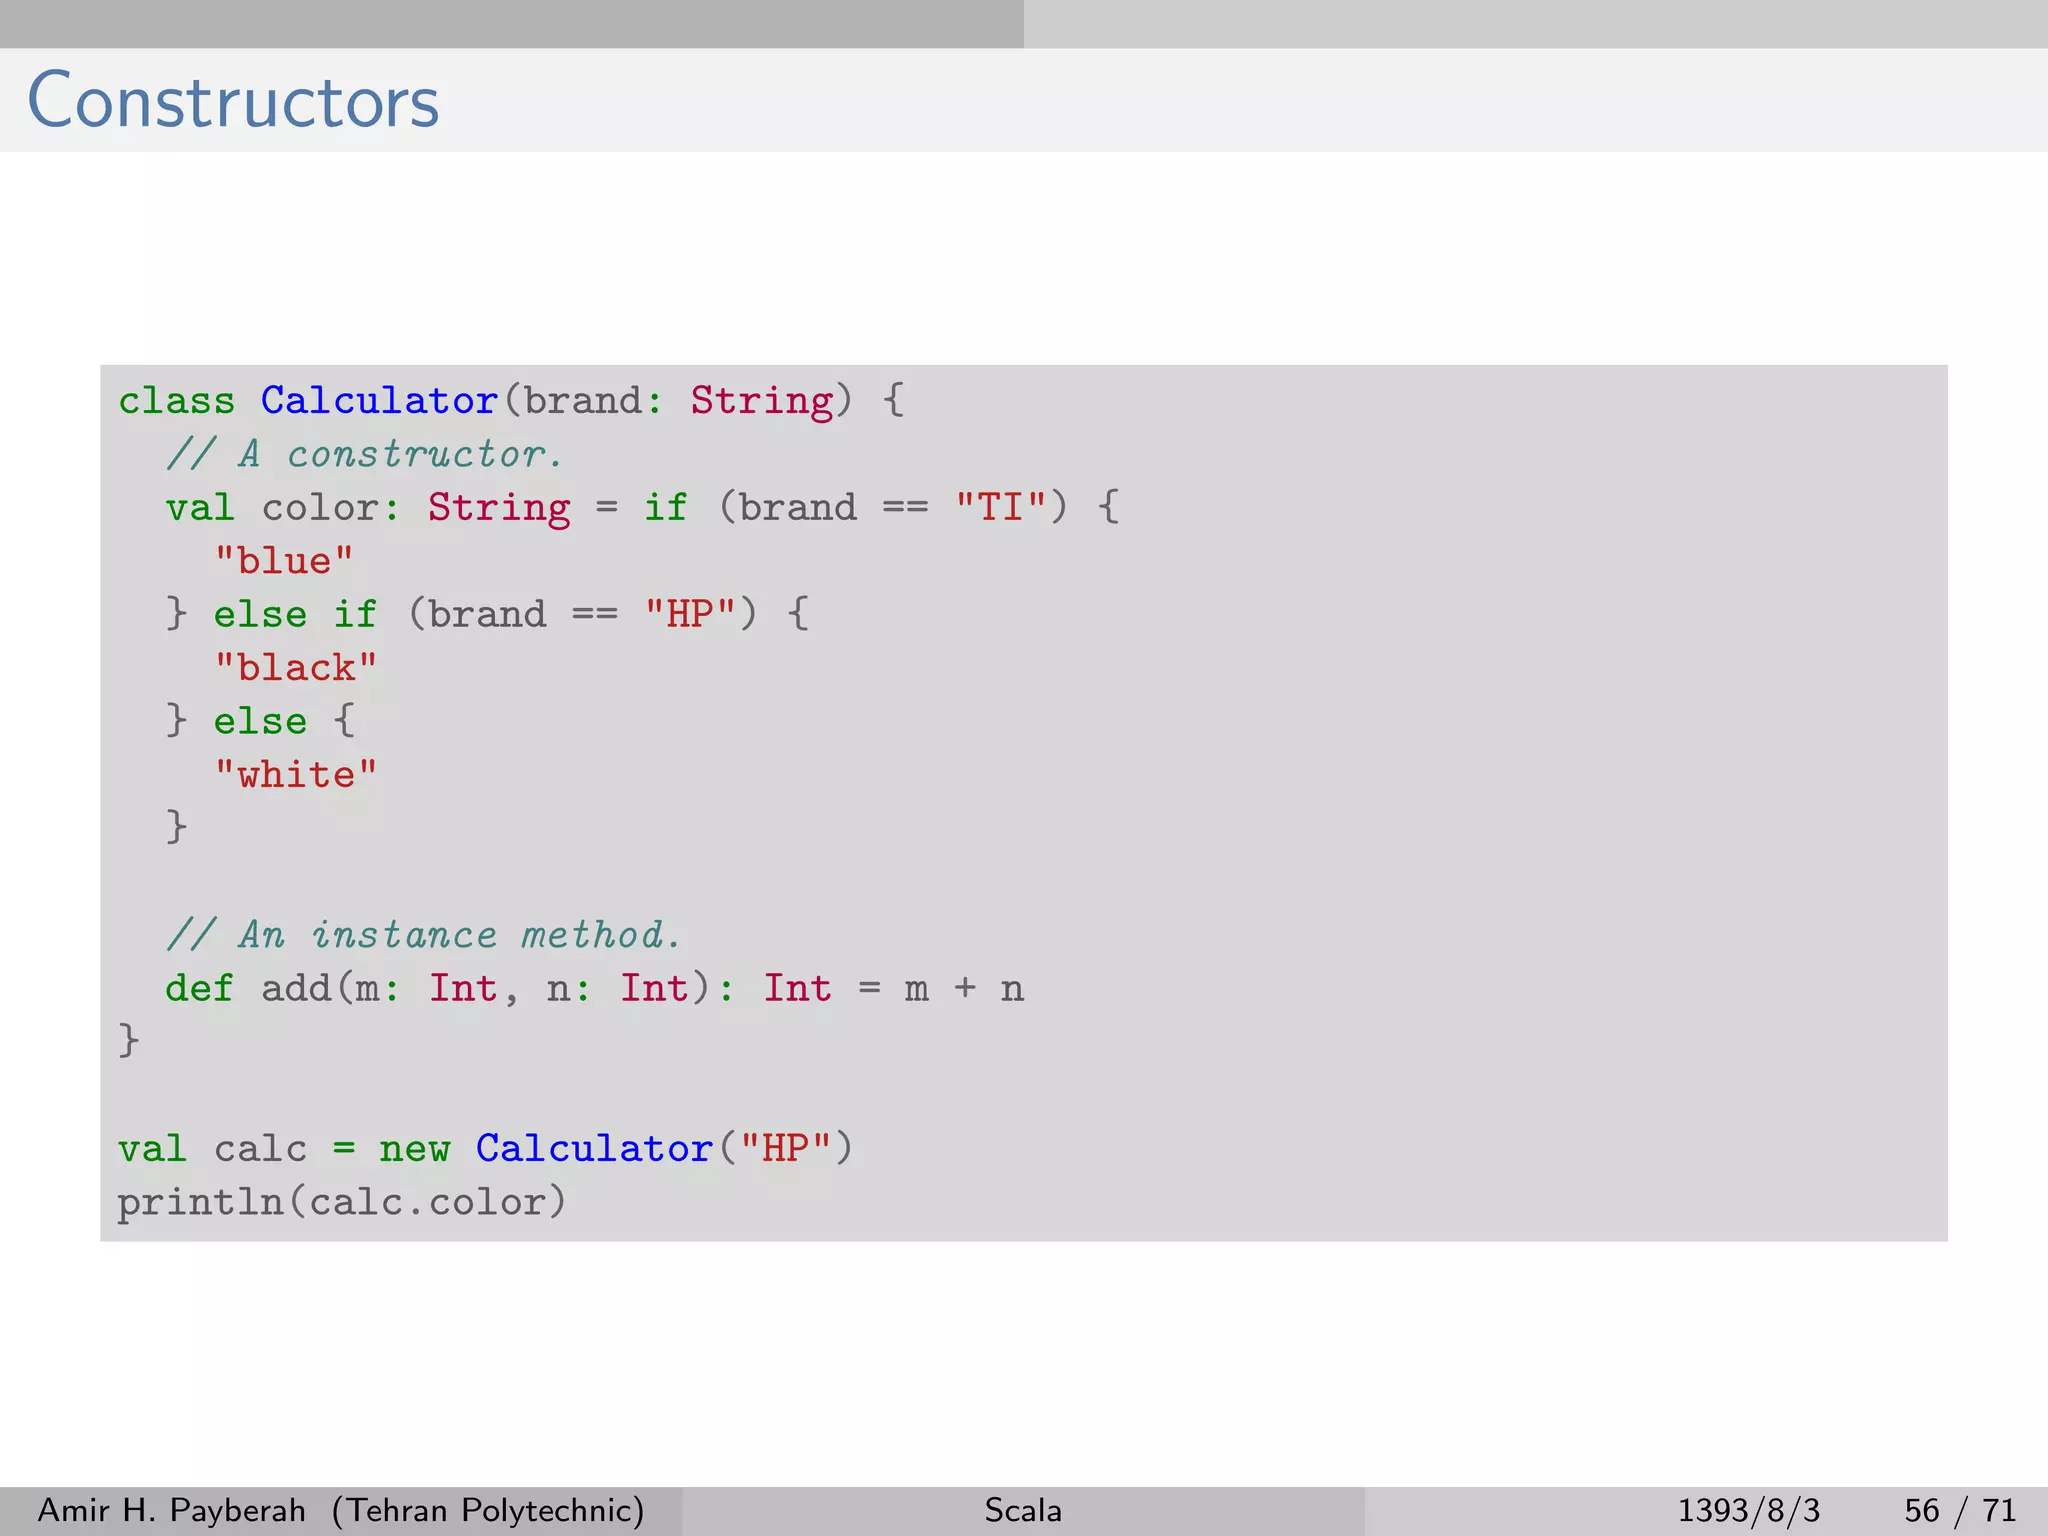Click the footer title "Scala"
The width and height of the screenshot is (2048, 1536).
click(1023, 1510)
